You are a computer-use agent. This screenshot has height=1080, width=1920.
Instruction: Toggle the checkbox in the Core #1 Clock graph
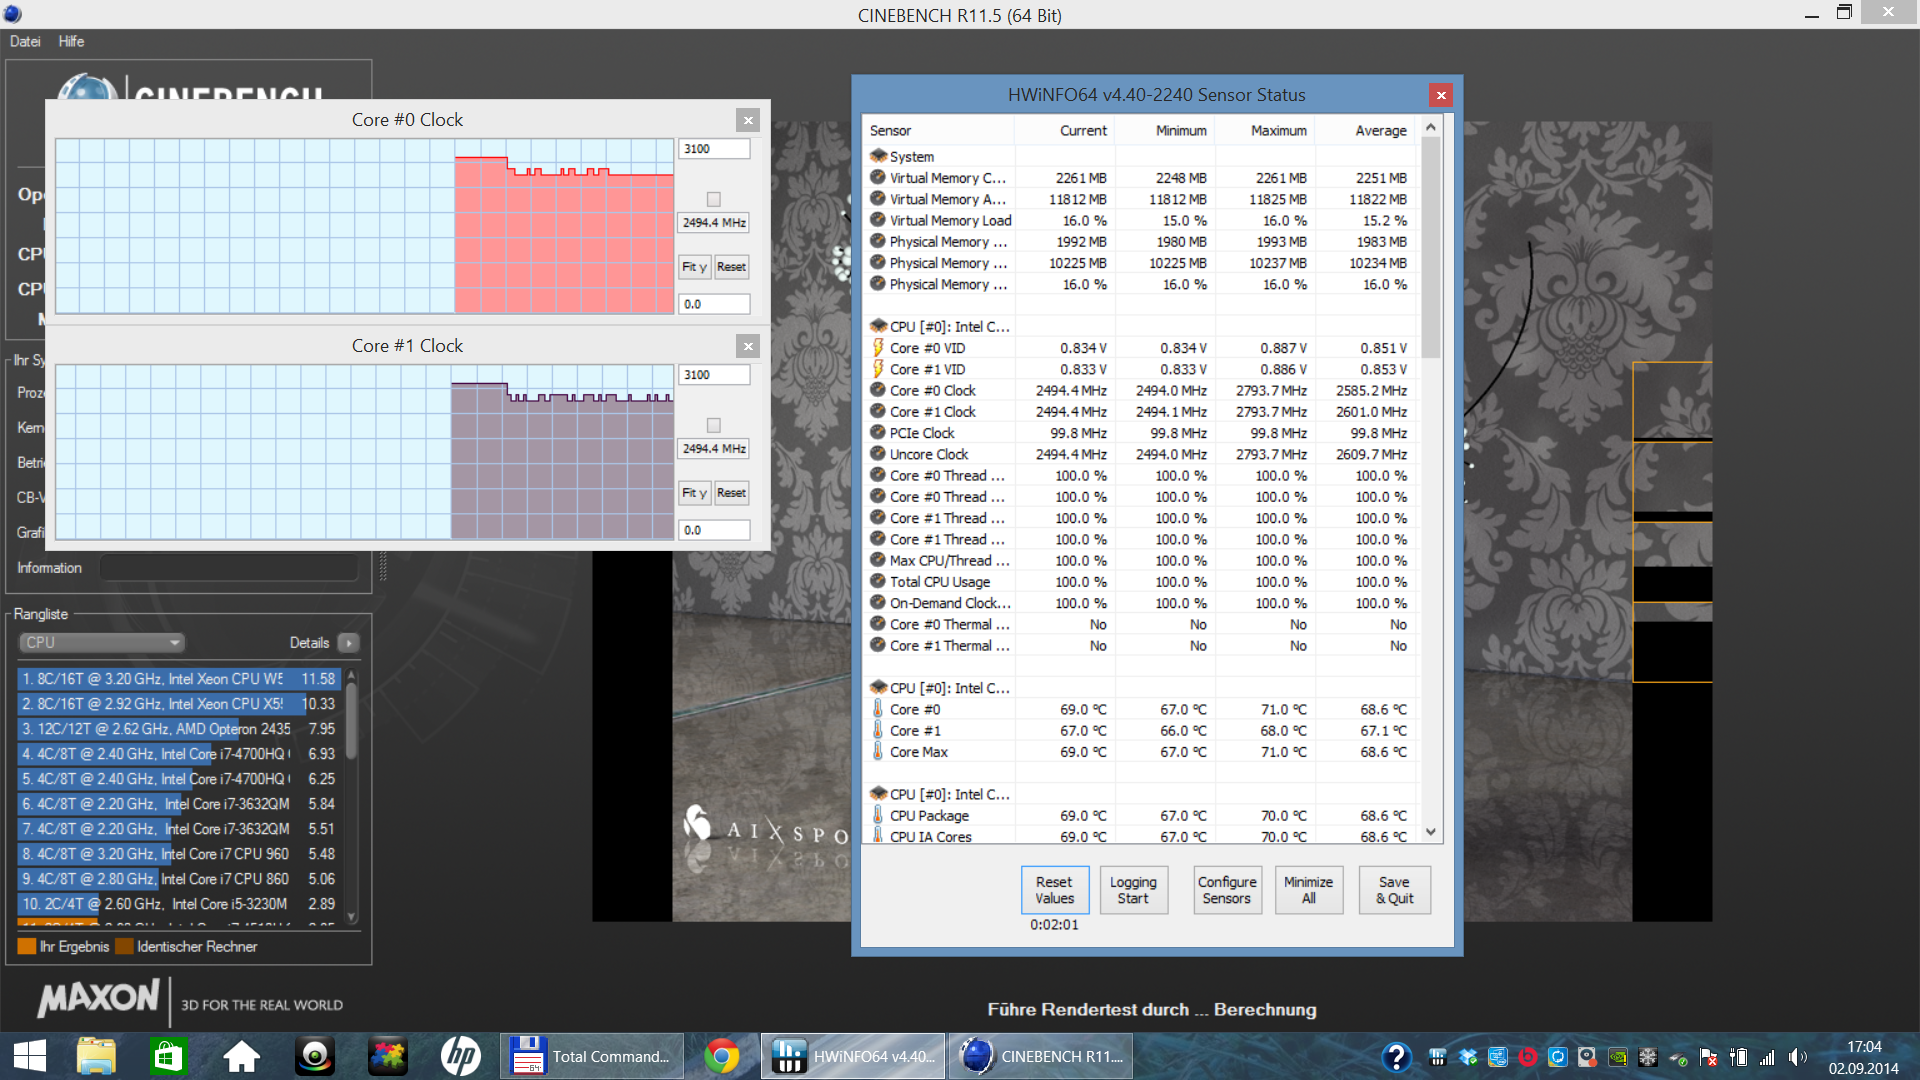click(714, 425)
